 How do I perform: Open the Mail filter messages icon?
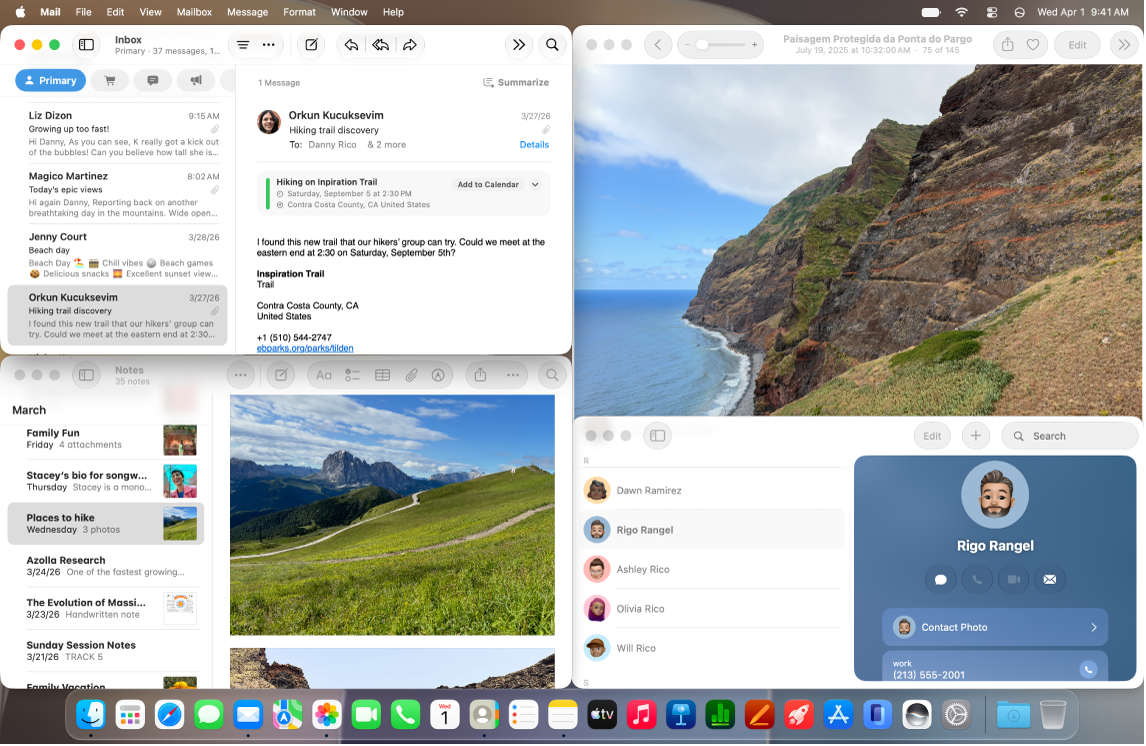pos(243,45)
